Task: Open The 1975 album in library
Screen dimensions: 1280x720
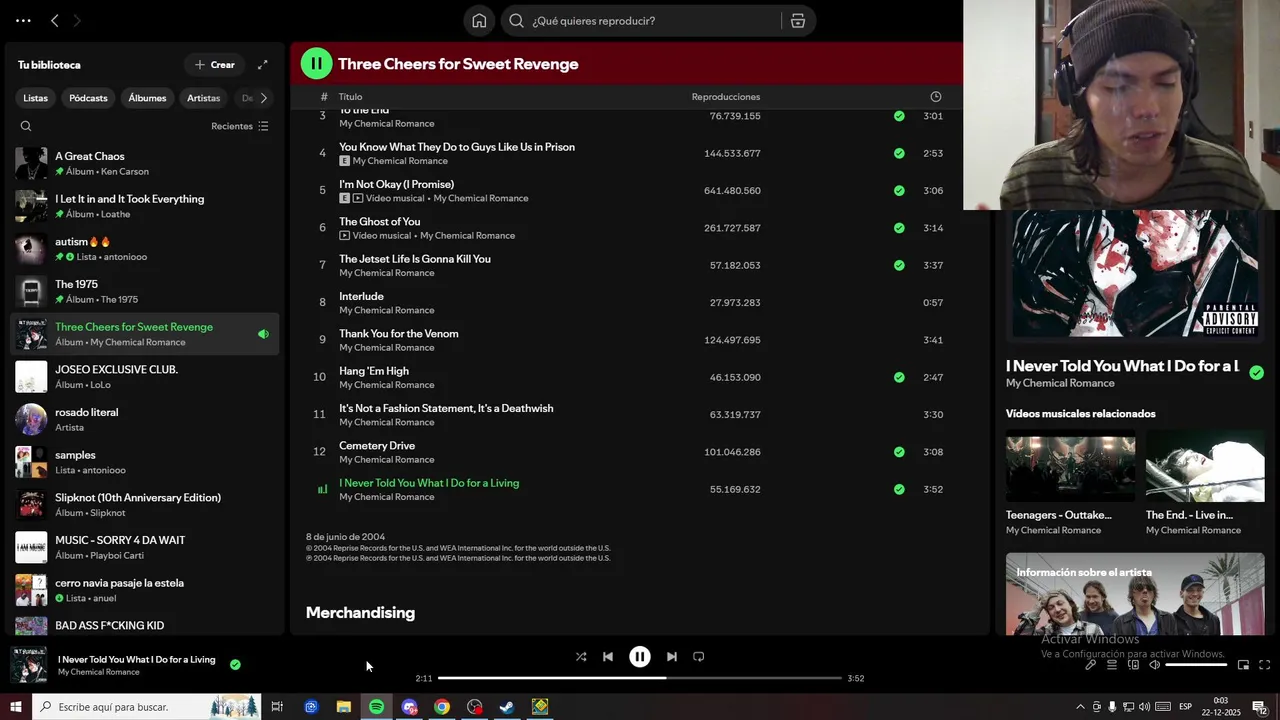Action: pos(145,291)
